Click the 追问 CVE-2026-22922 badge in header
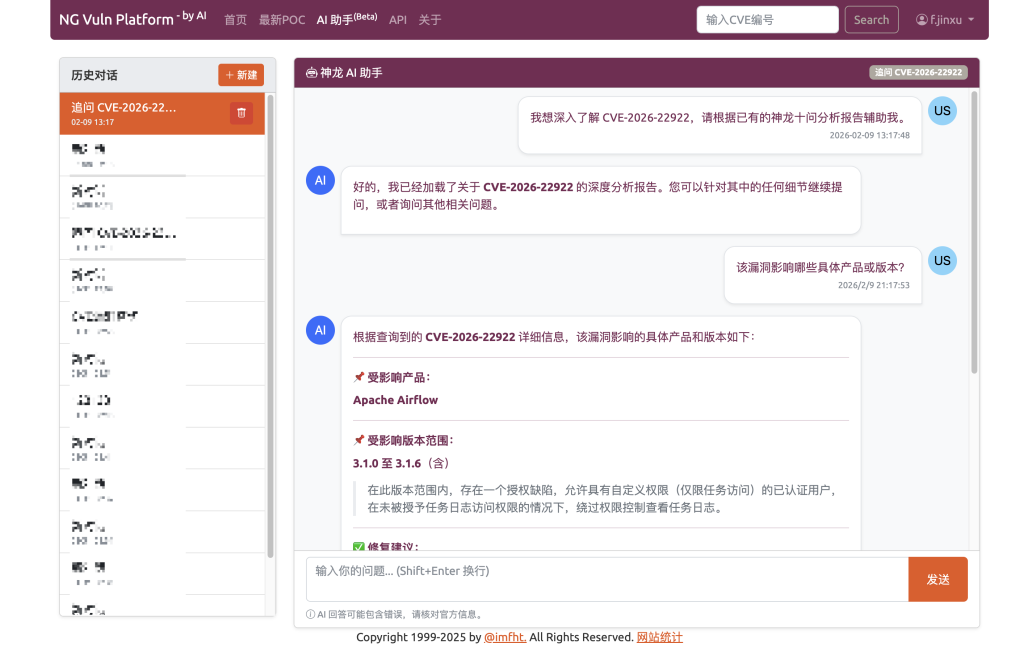This screenshot has height=664, width=1024. [x=918, y=73]
